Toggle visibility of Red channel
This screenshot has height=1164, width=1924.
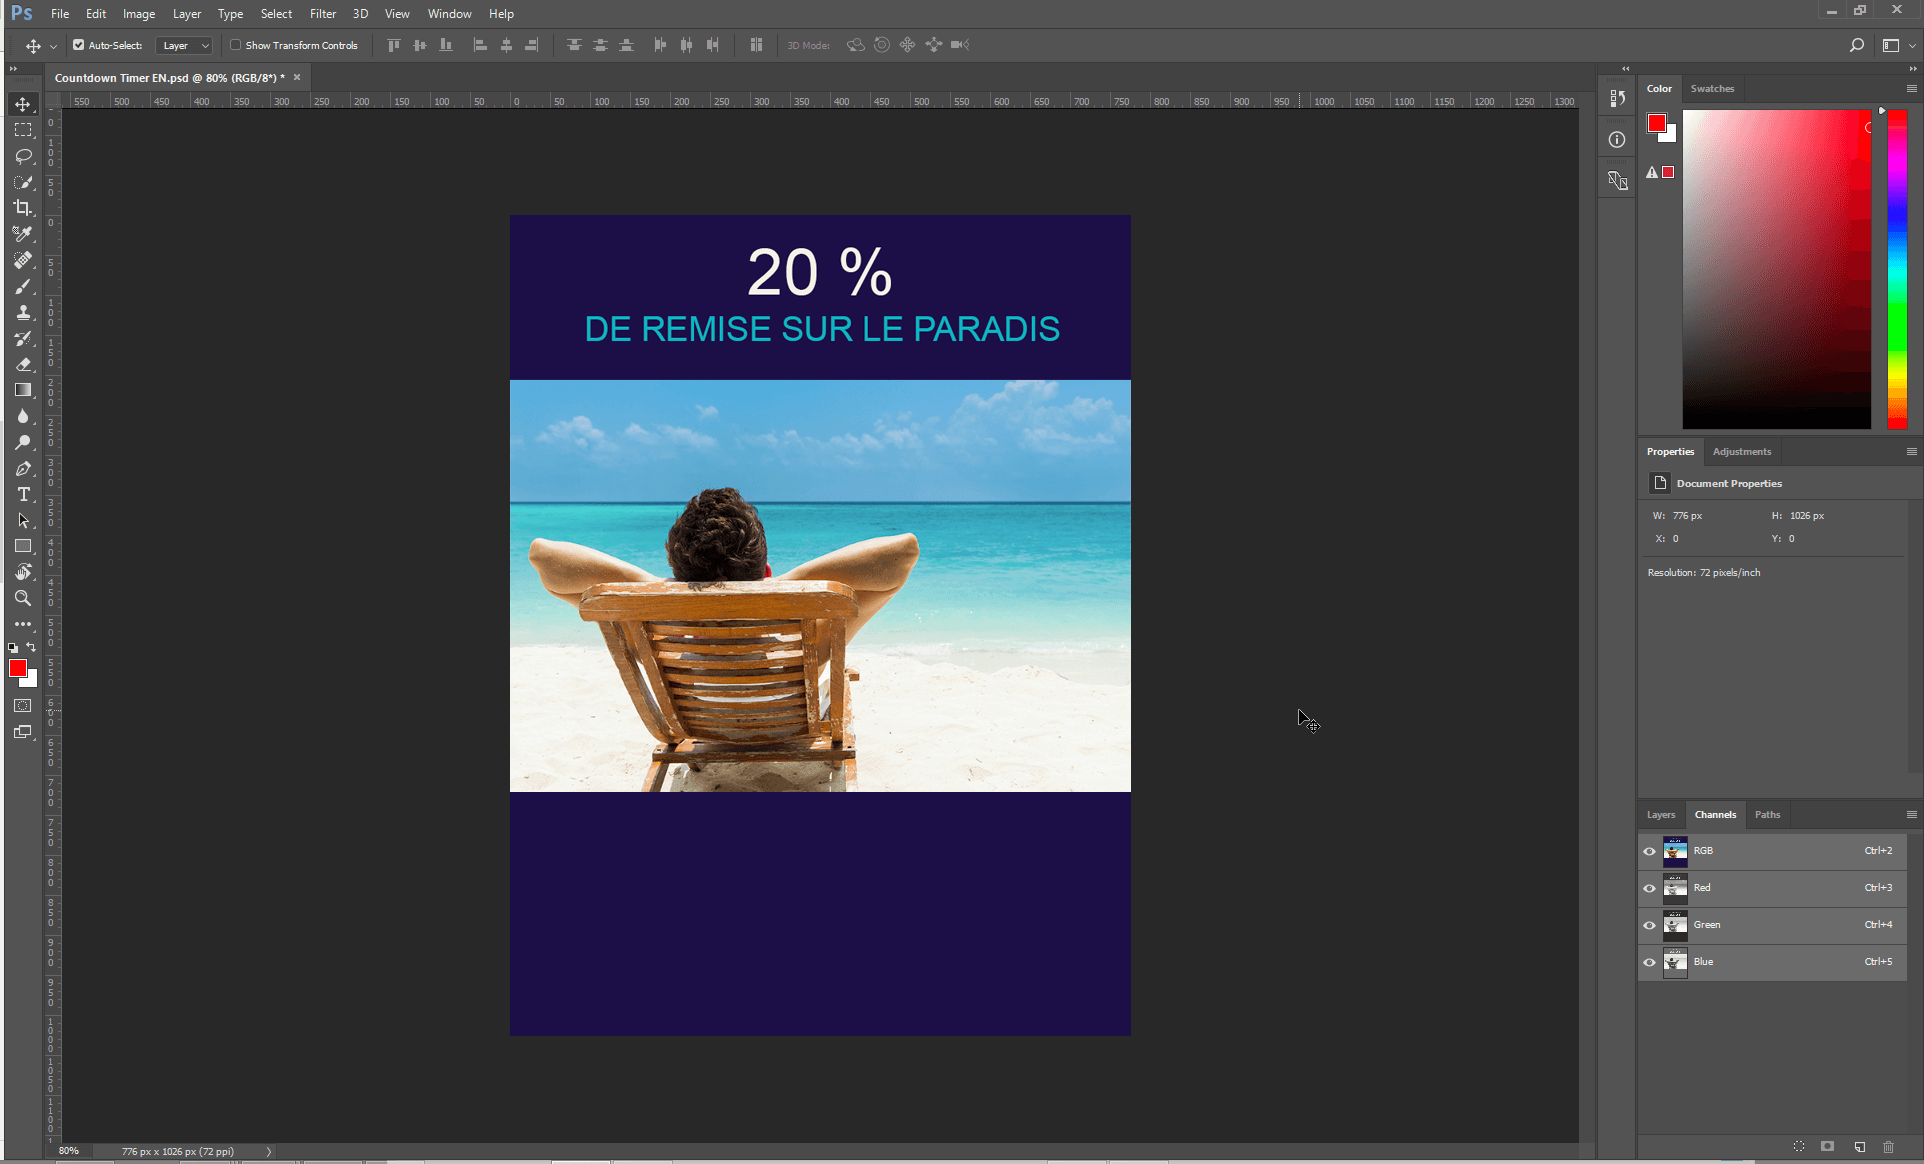[1649, 886]
